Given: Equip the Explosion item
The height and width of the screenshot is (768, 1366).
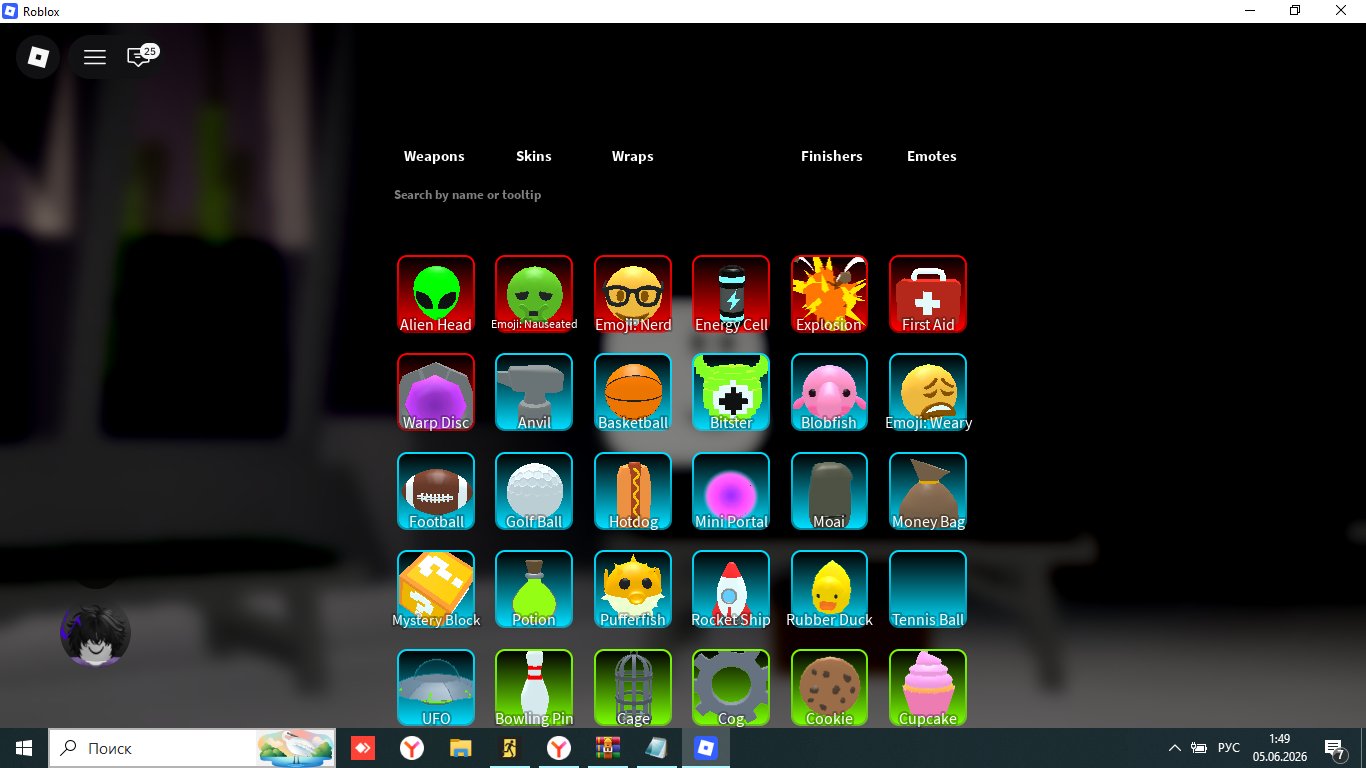Looking at the screenshot, I should pyautogui.click(x=830, y=294).
